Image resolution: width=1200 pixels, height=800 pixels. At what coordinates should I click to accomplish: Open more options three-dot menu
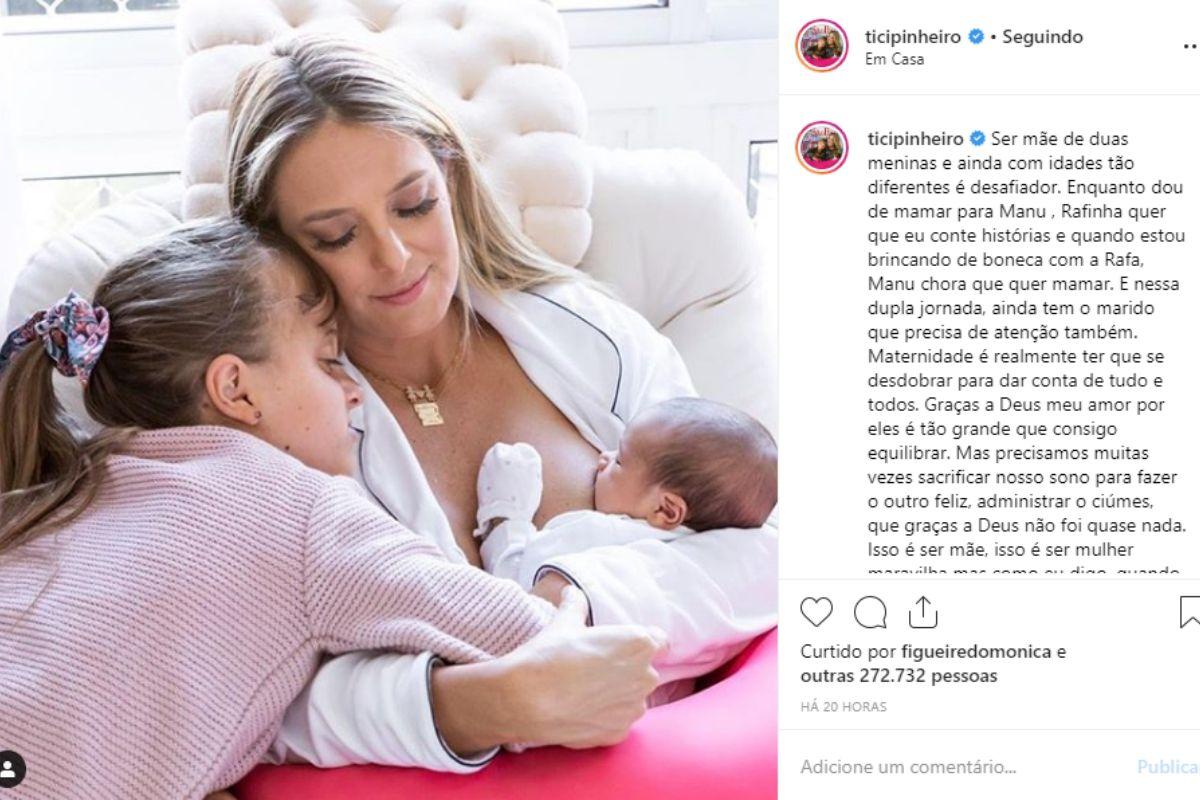[1190, 46]
